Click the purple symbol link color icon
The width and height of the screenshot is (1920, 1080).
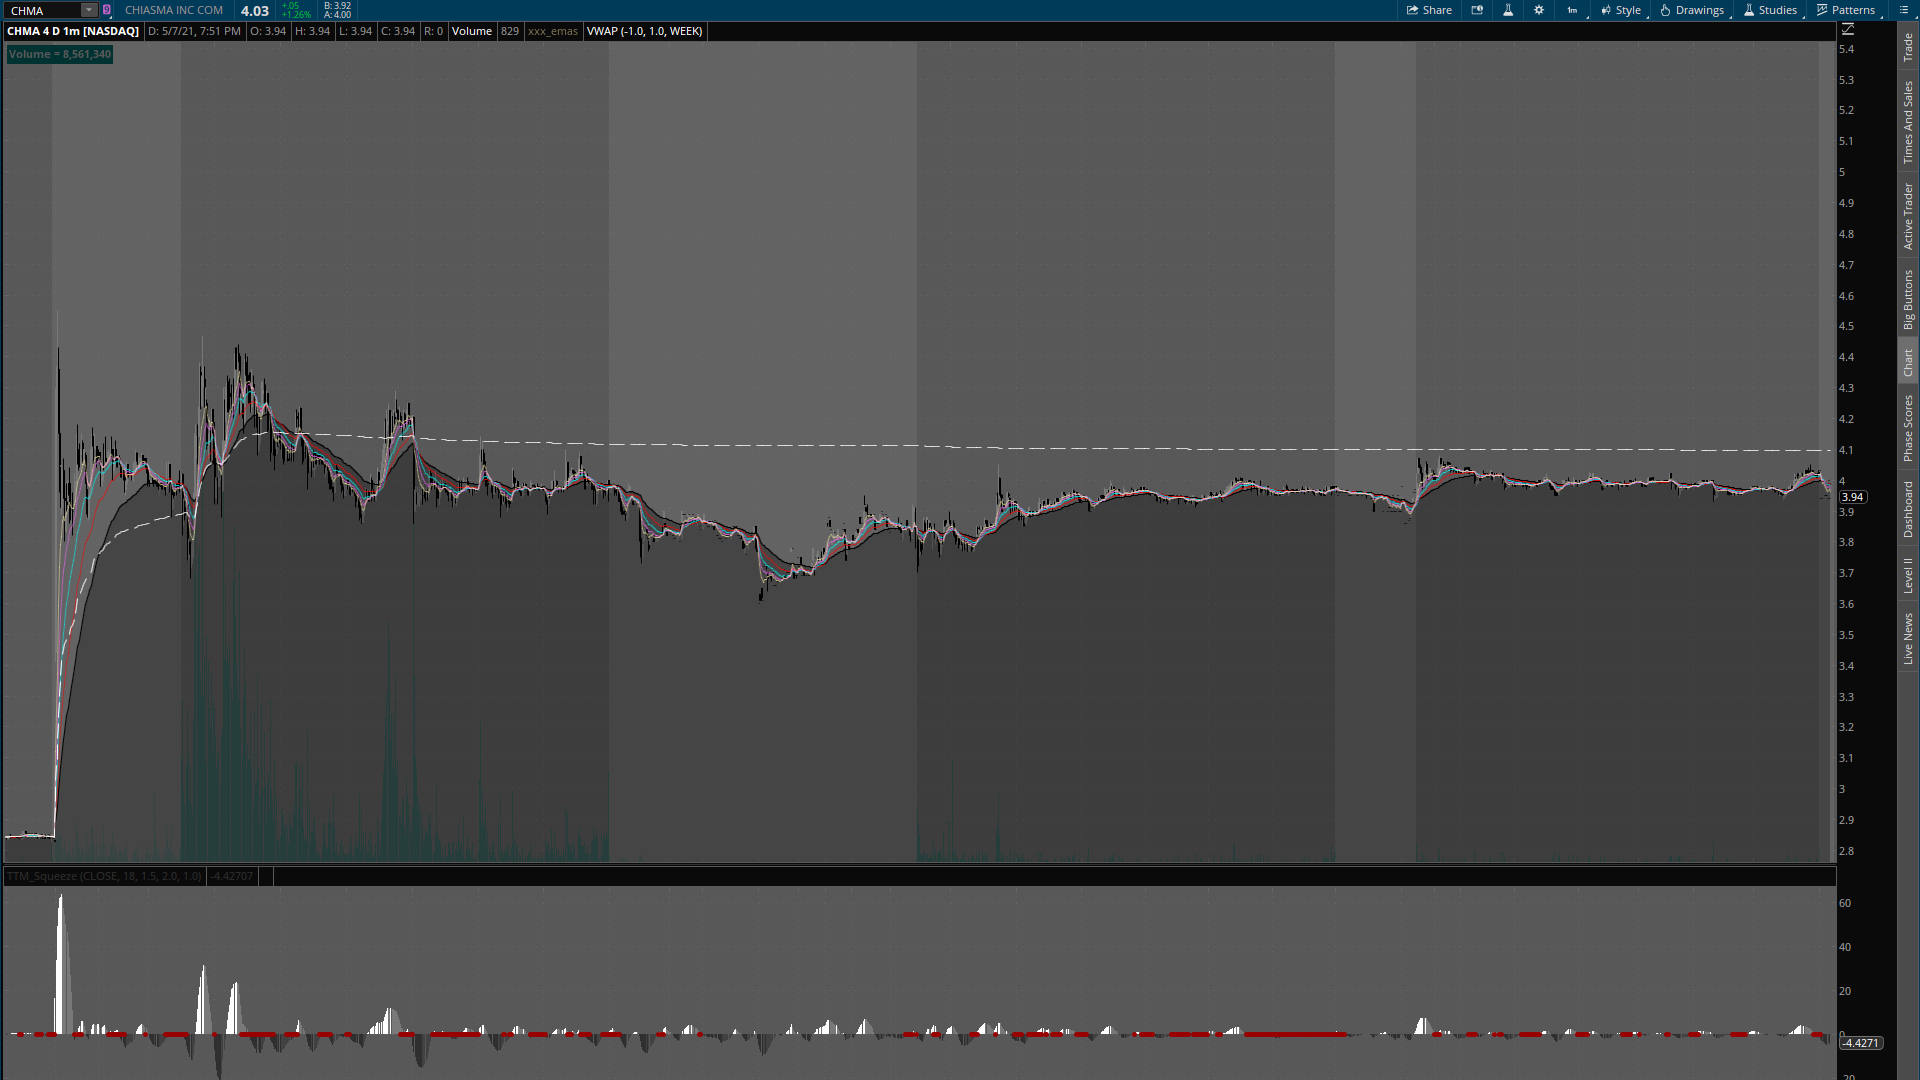pyautogui.click(x=107, y=10)
